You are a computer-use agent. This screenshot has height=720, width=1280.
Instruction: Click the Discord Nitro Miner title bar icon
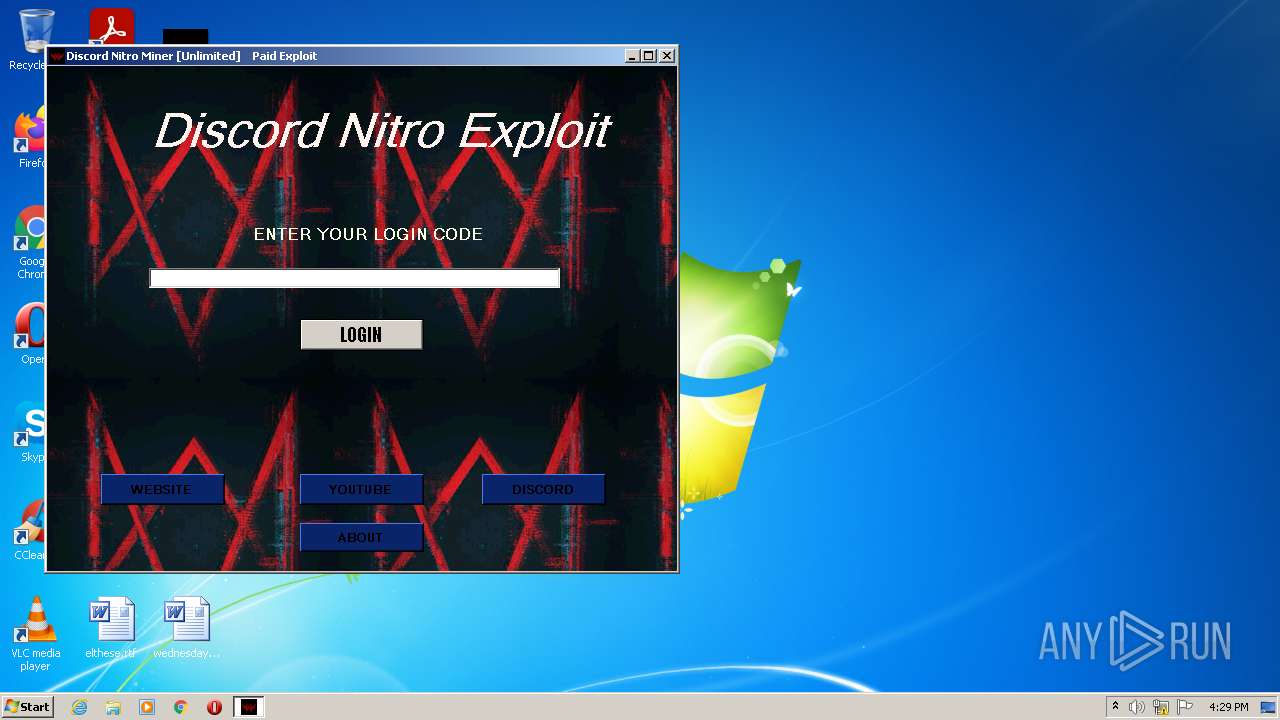tap(57, 56)
